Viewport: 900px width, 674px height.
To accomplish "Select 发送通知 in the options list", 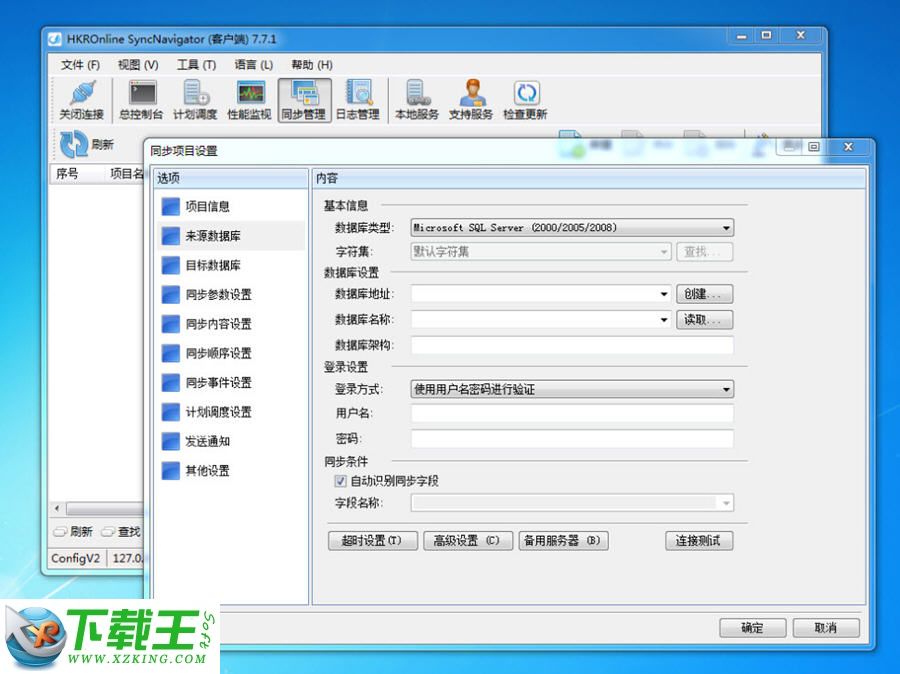I will (230, 441).
